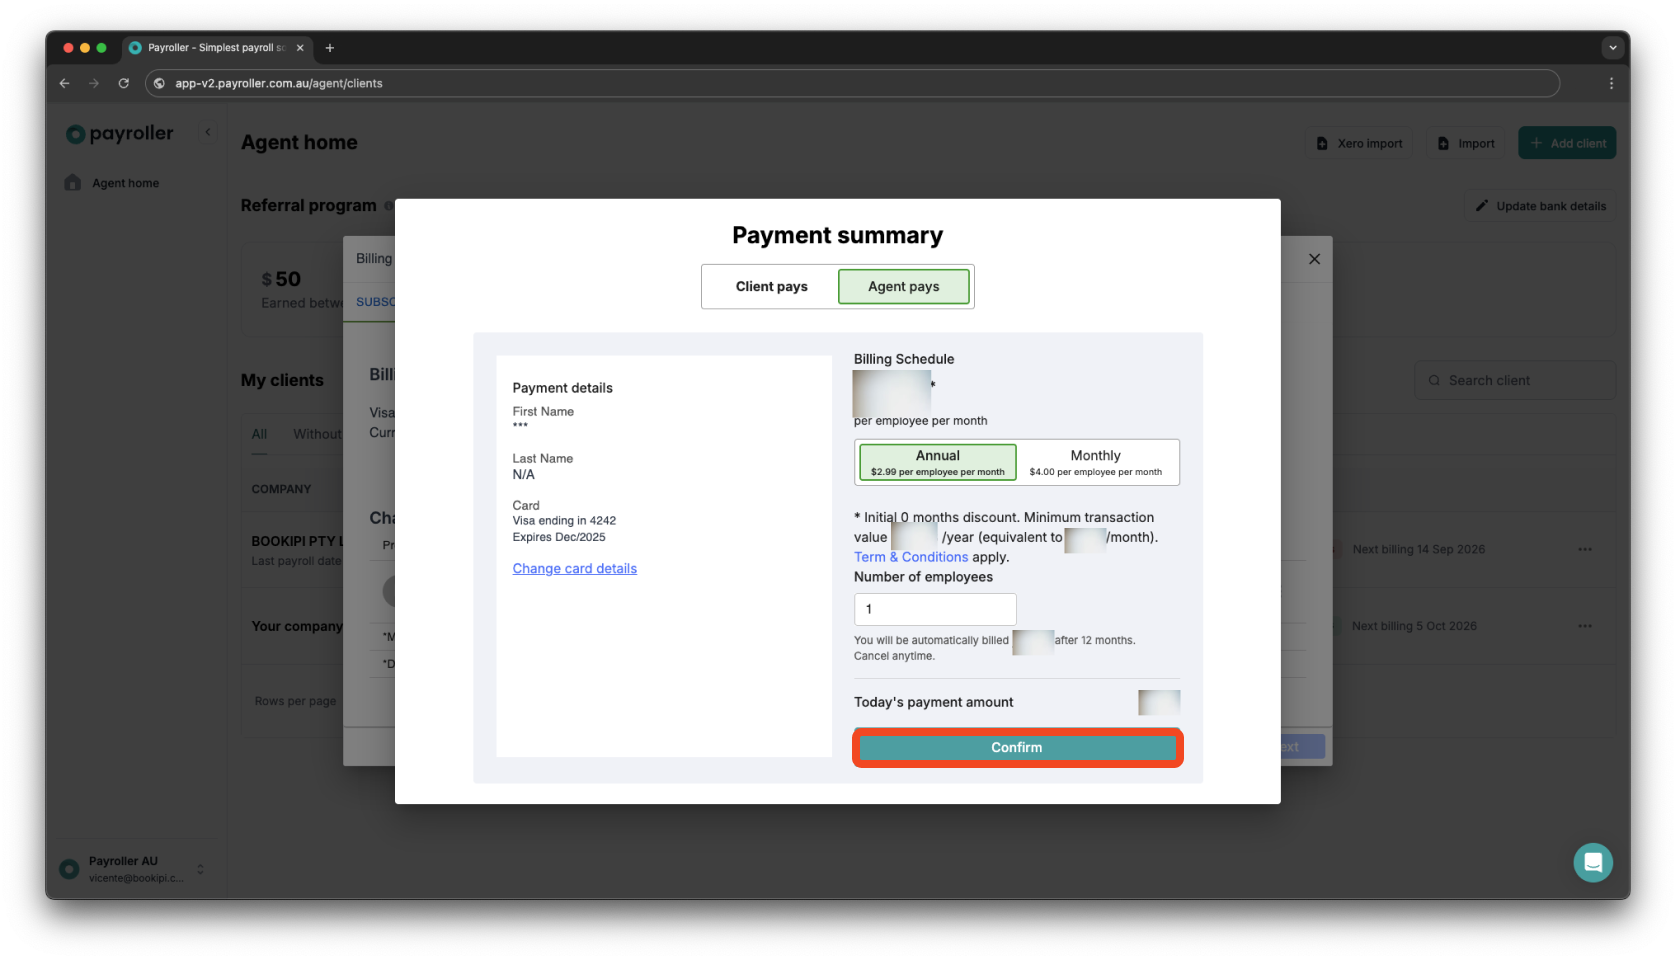
Task: Click Update bank details
Action: coord(1539,205)
